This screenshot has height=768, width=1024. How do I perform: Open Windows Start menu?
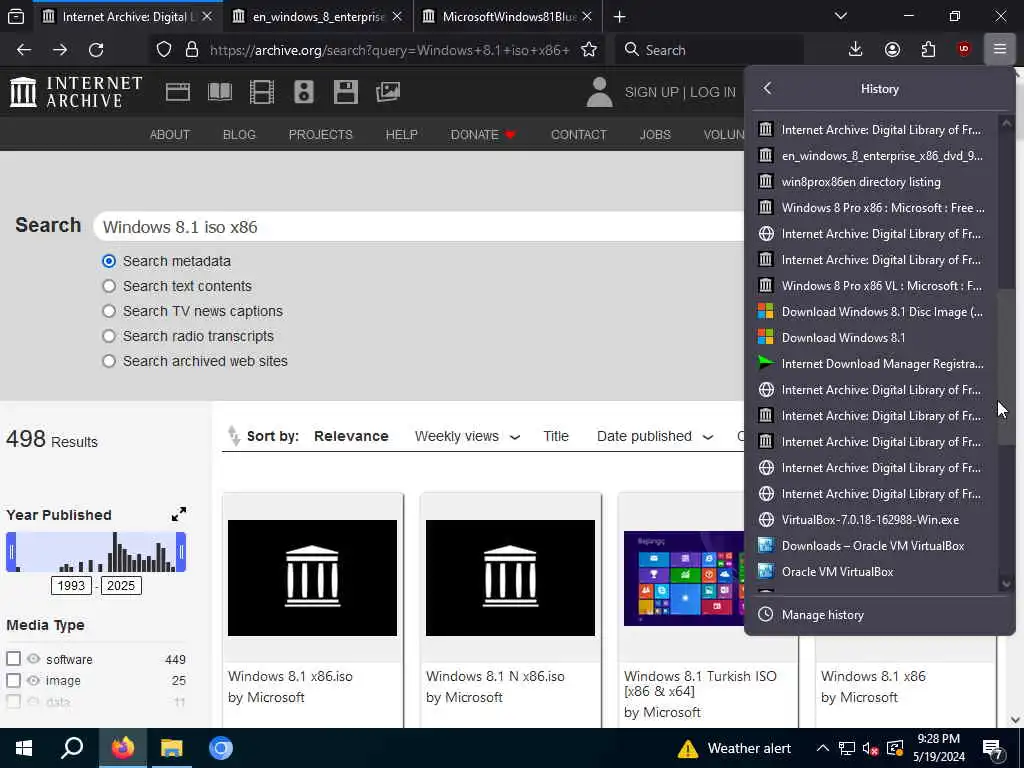pyautogui.click(x=24, y=748)
